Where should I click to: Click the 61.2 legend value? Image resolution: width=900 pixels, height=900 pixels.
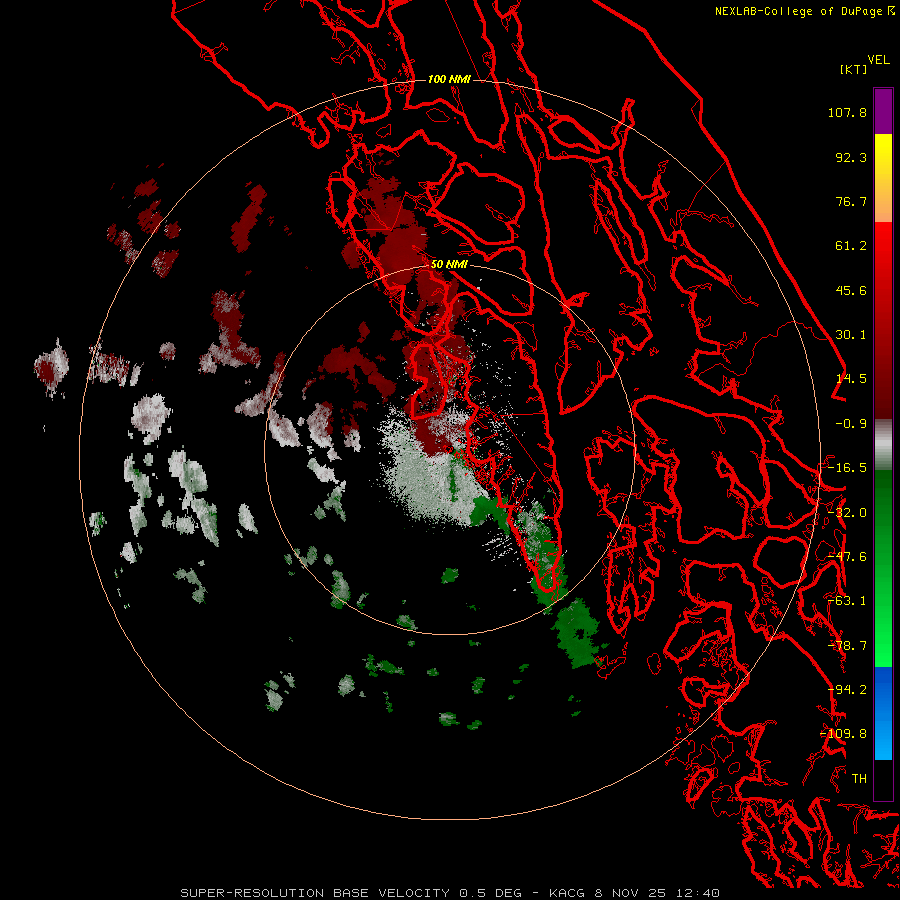[851, 246]
